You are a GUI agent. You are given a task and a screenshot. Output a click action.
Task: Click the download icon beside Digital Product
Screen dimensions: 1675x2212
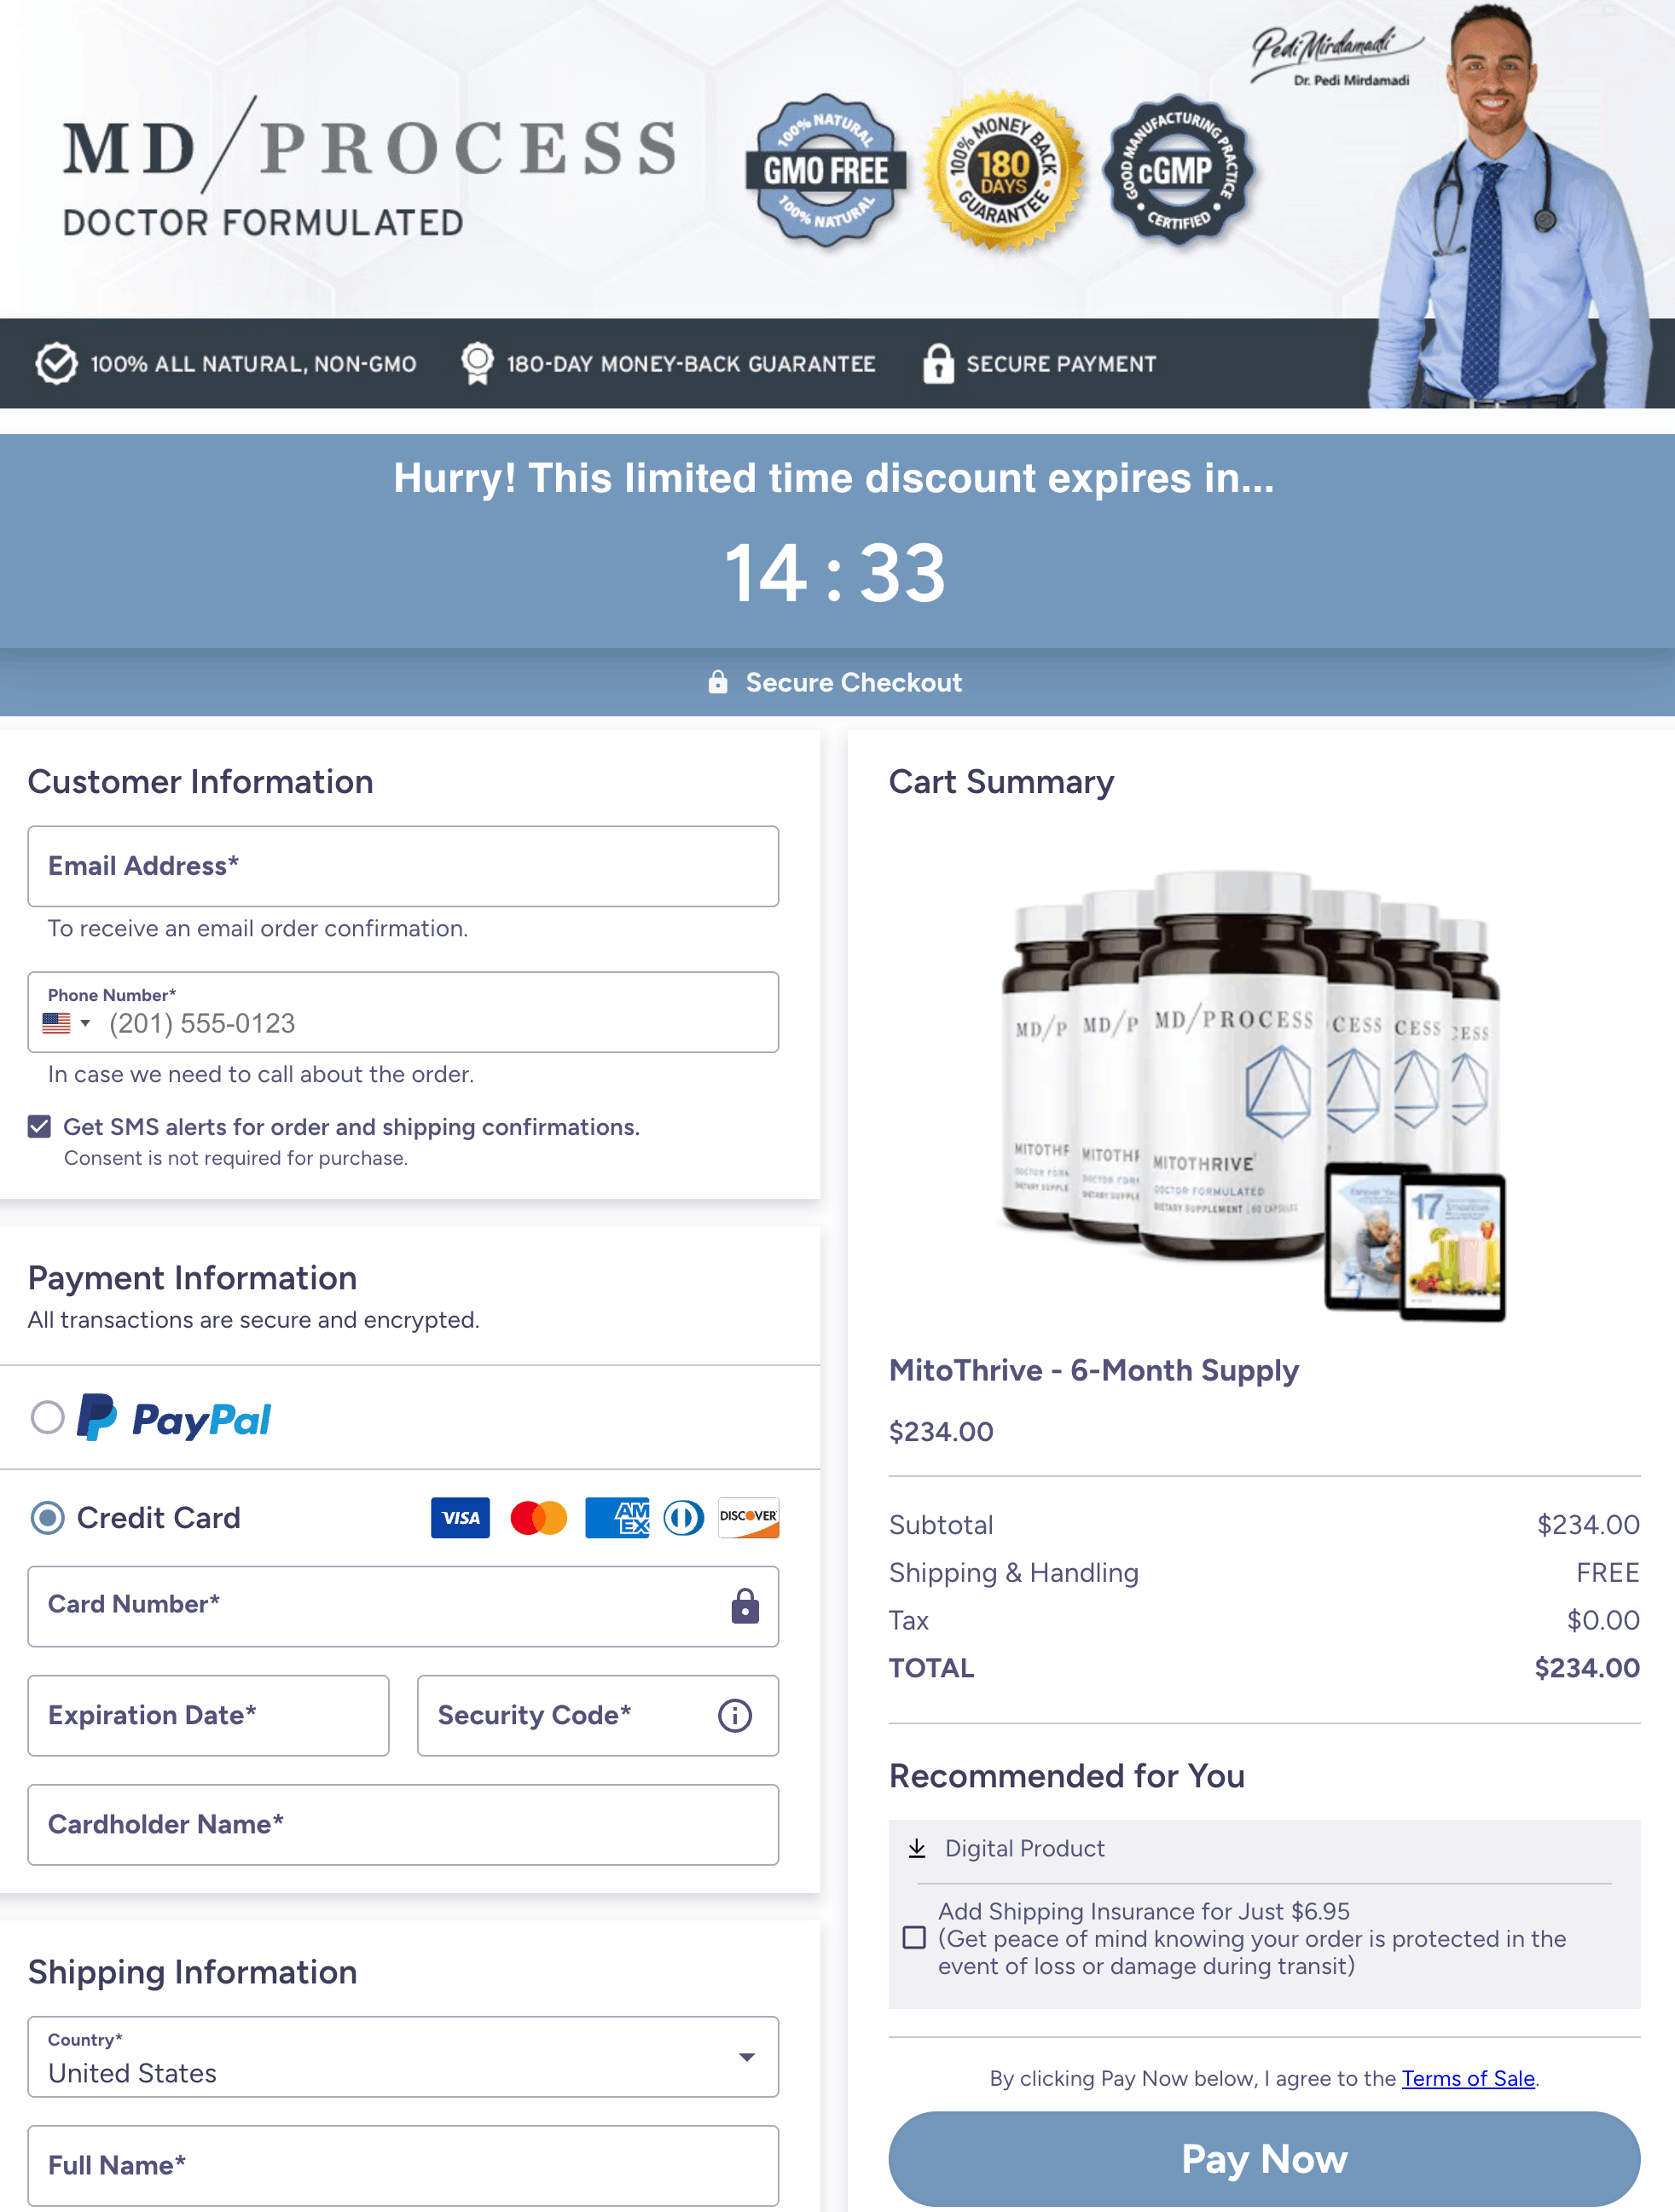pyautogui.click(x=917, y=1848)
